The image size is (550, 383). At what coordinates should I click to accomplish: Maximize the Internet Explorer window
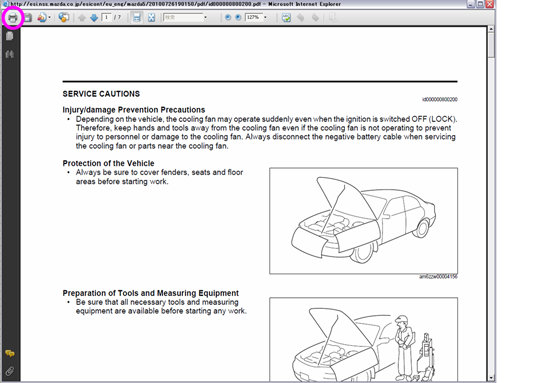(480, 4)
